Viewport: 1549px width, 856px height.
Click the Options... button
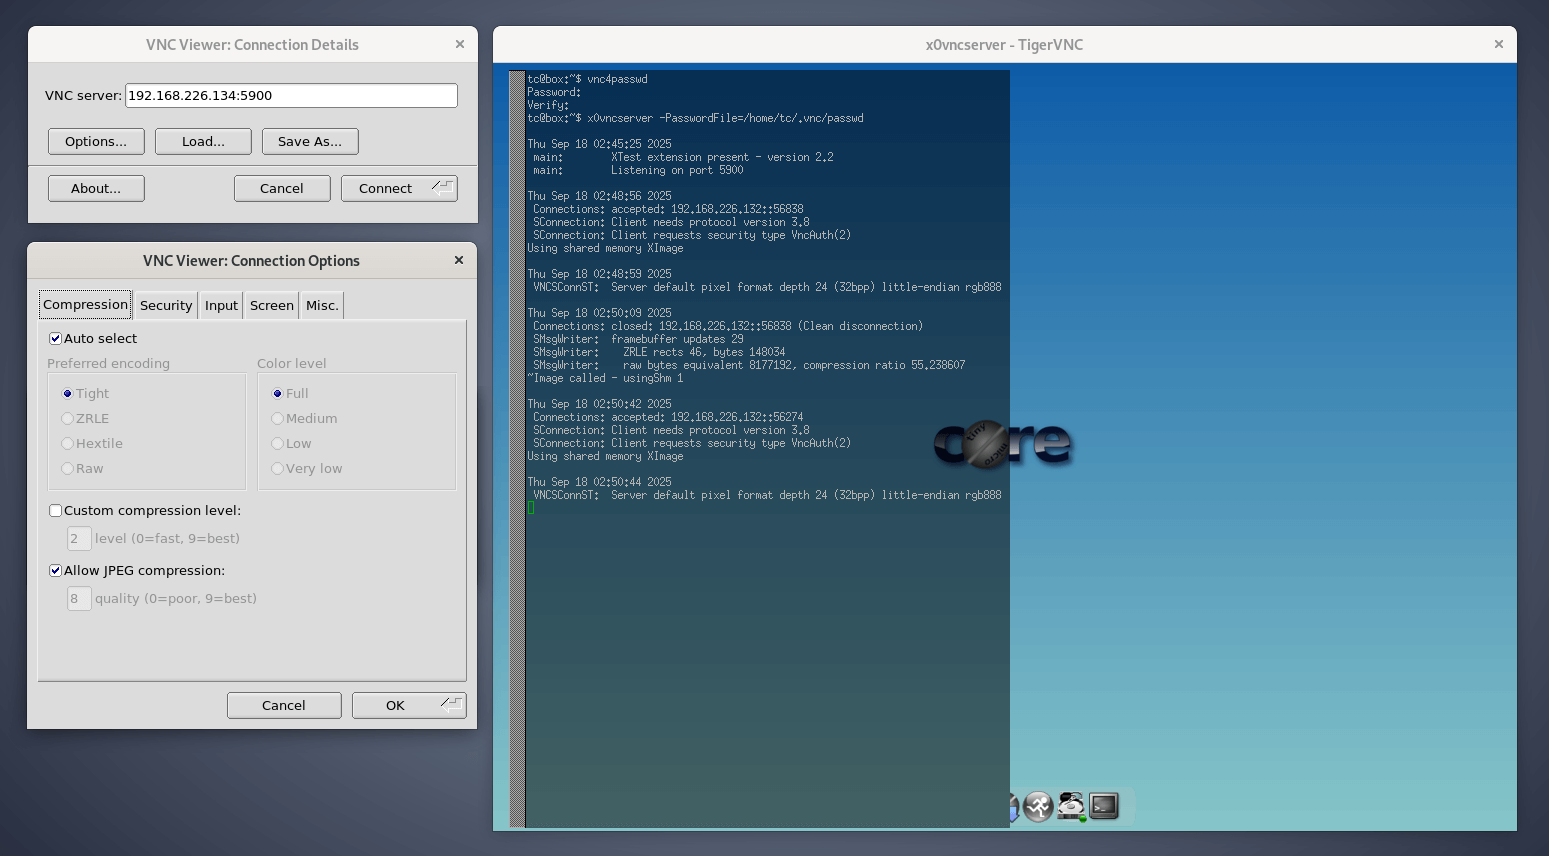tap(96, 141)
